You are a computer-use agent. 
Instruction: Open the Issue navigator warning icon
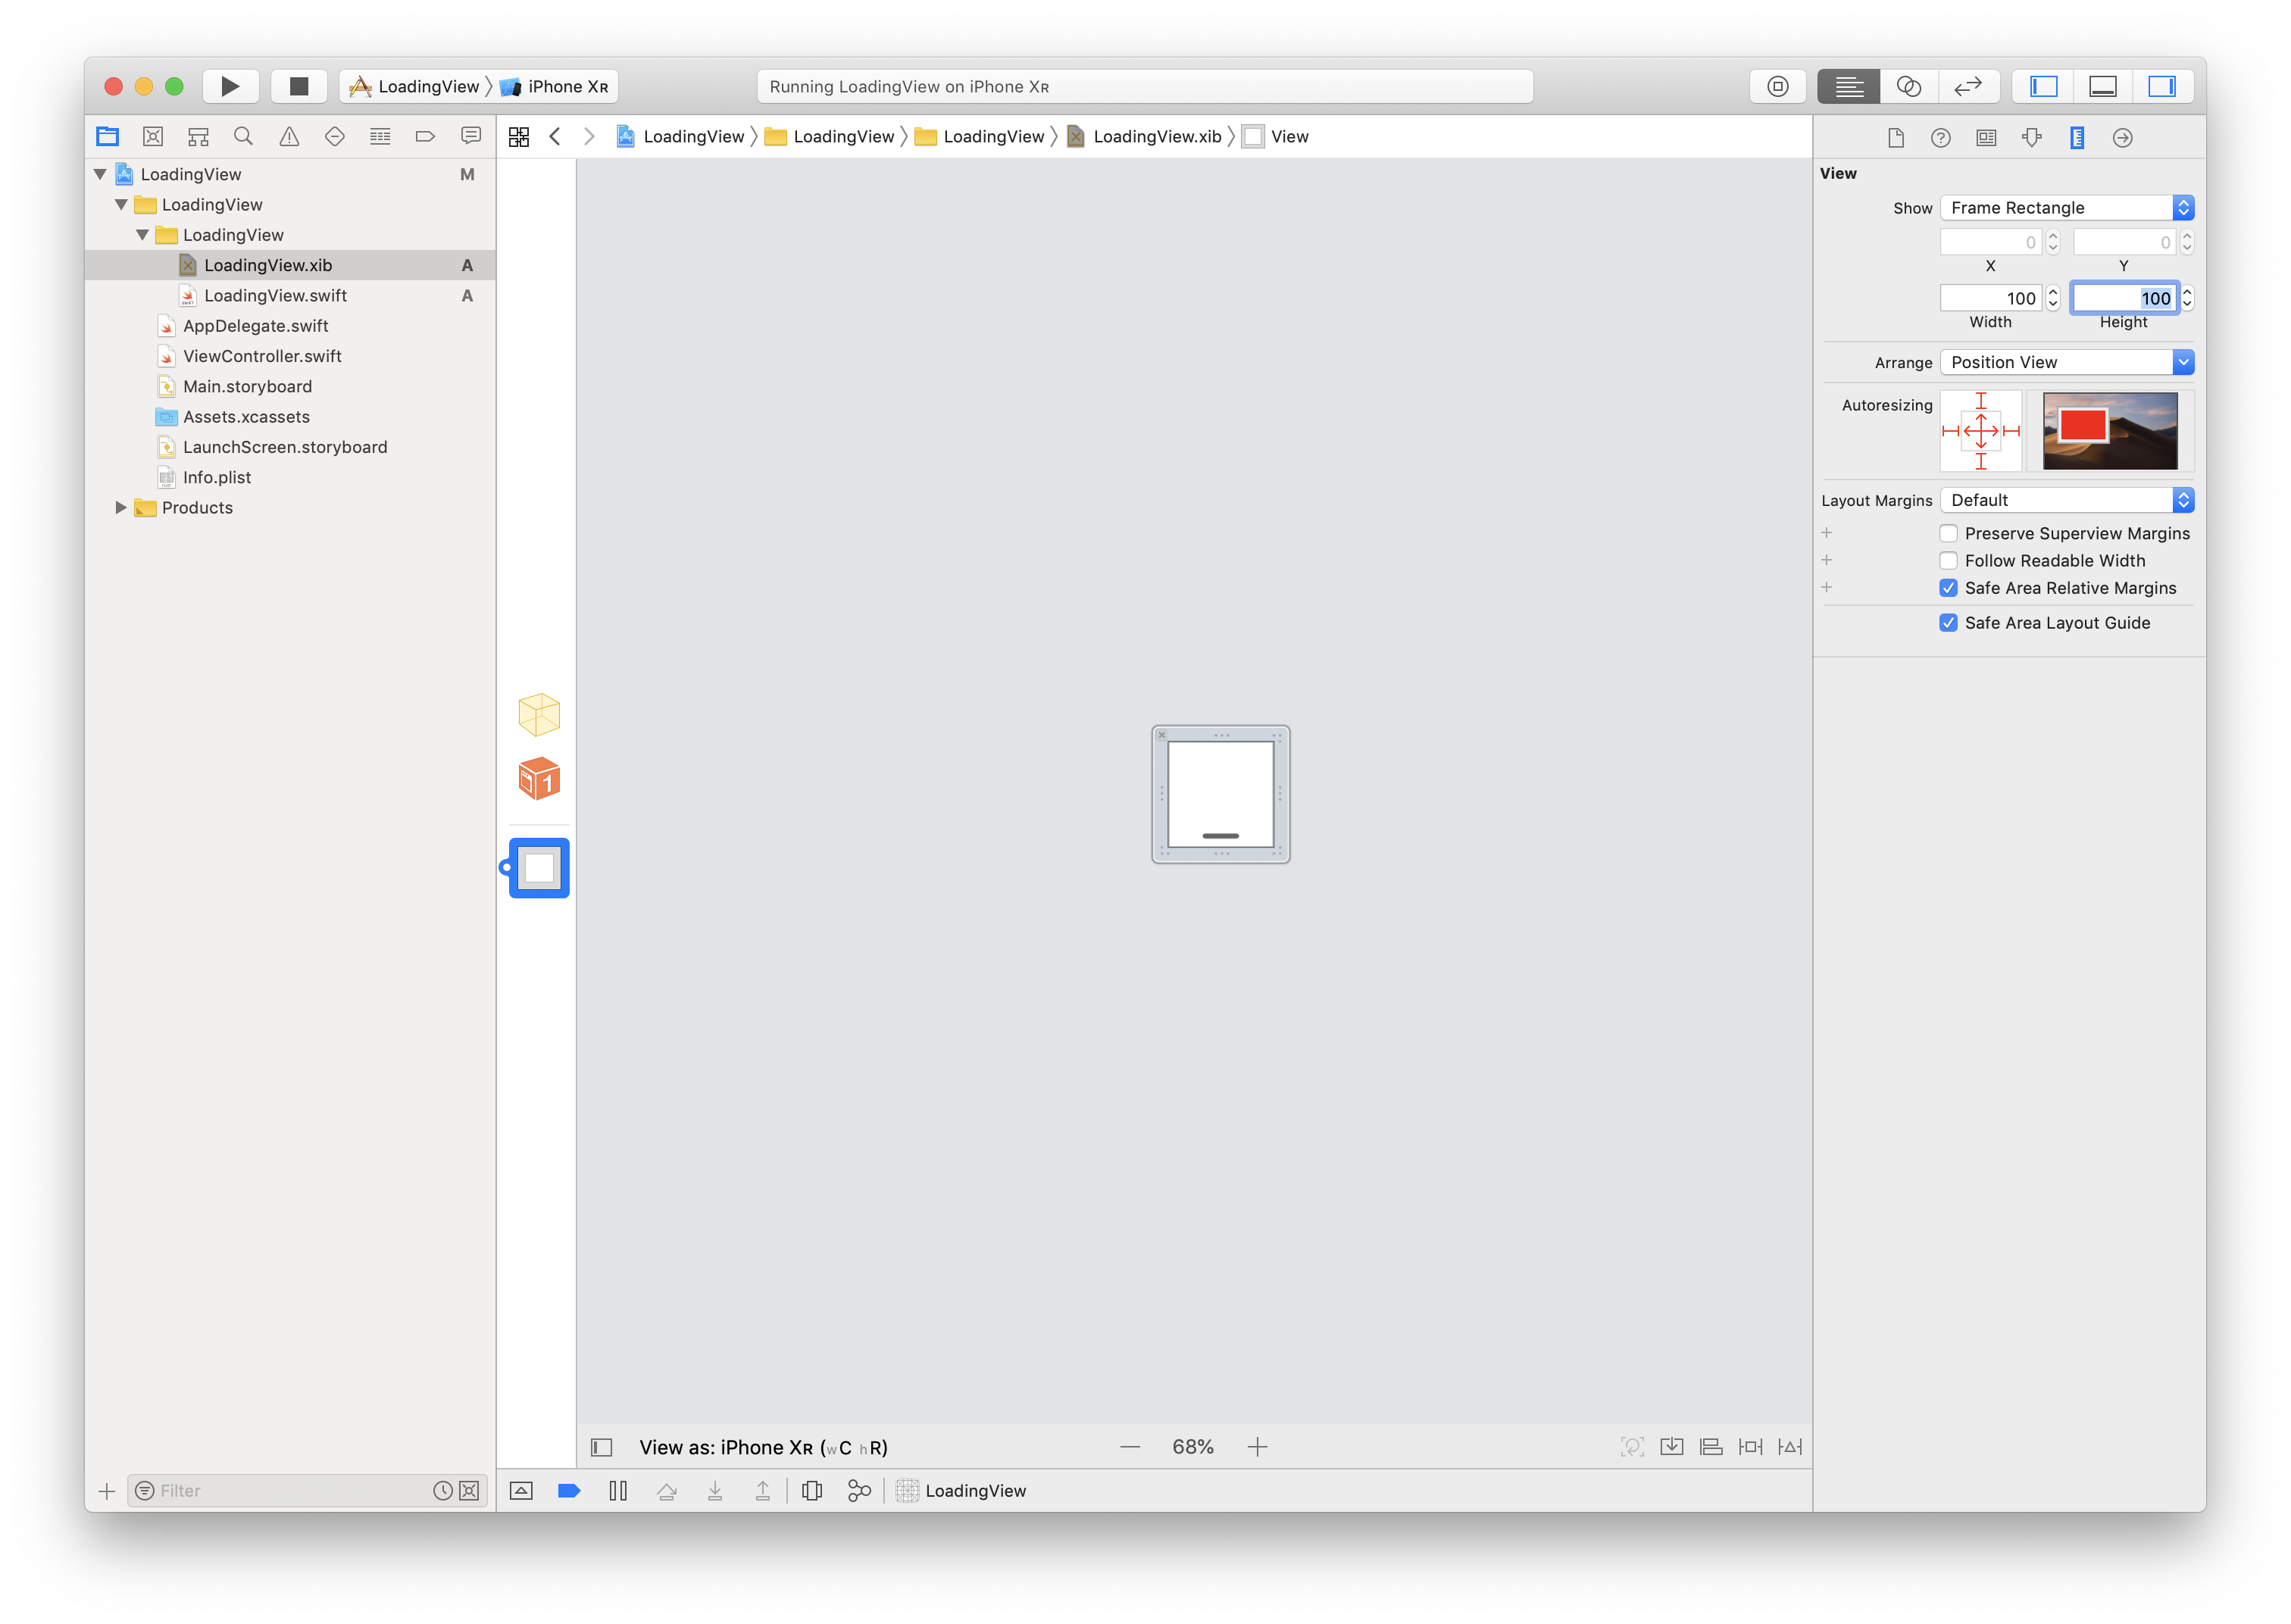[x=289, y=137]
